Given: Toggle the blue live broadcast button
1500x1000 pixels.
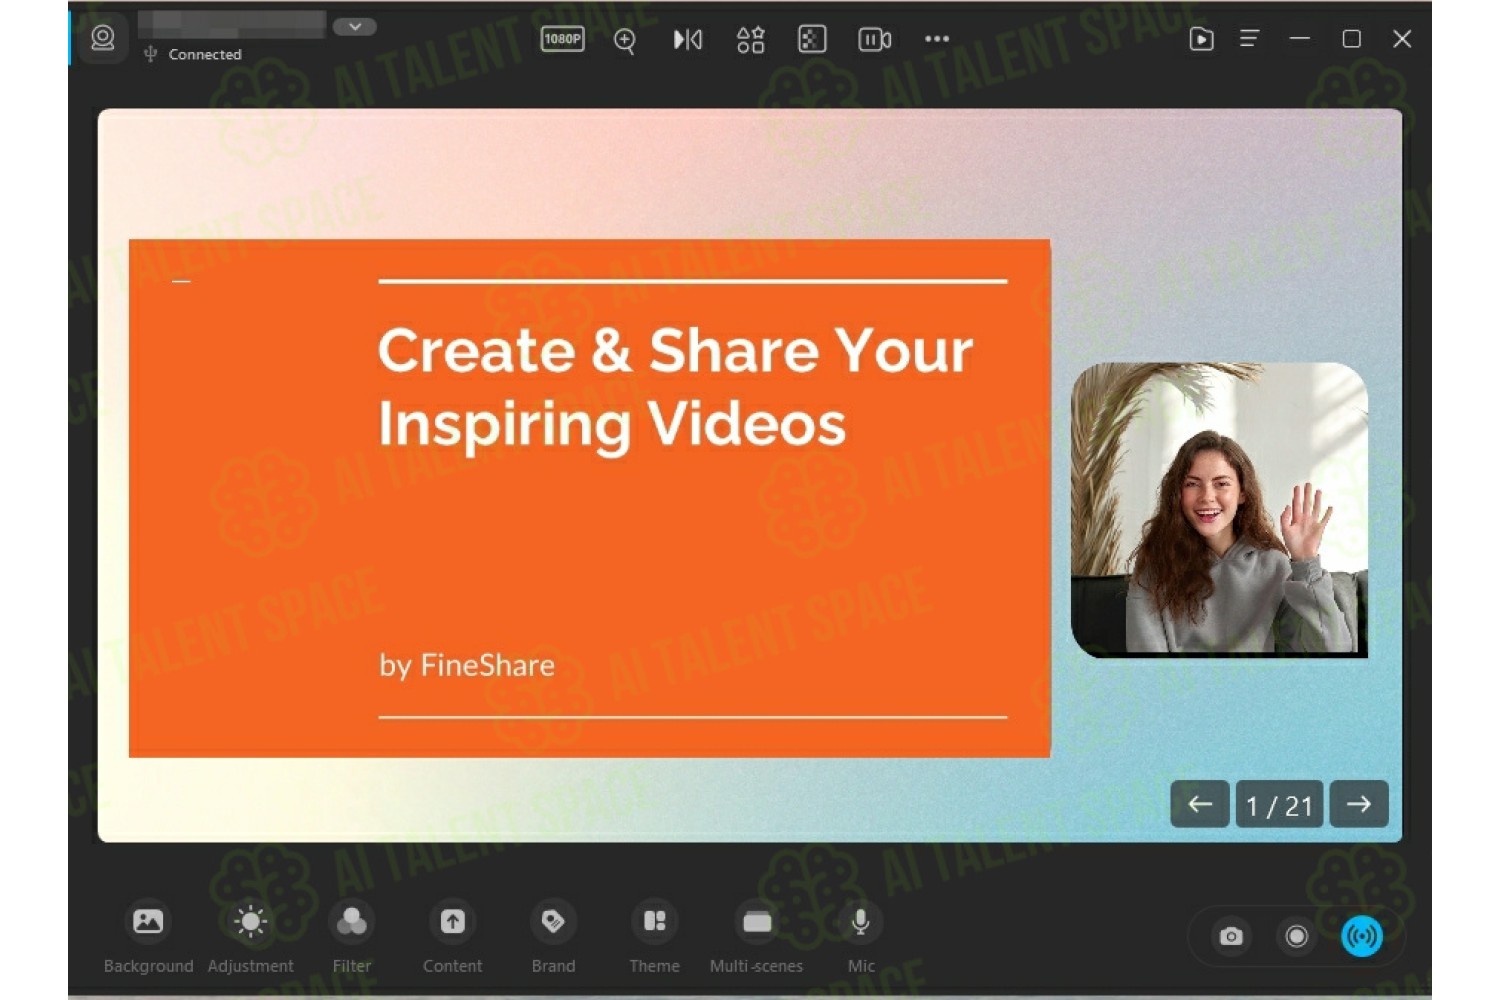Looking at the screenshot, I should click(x=1361, y=937).
